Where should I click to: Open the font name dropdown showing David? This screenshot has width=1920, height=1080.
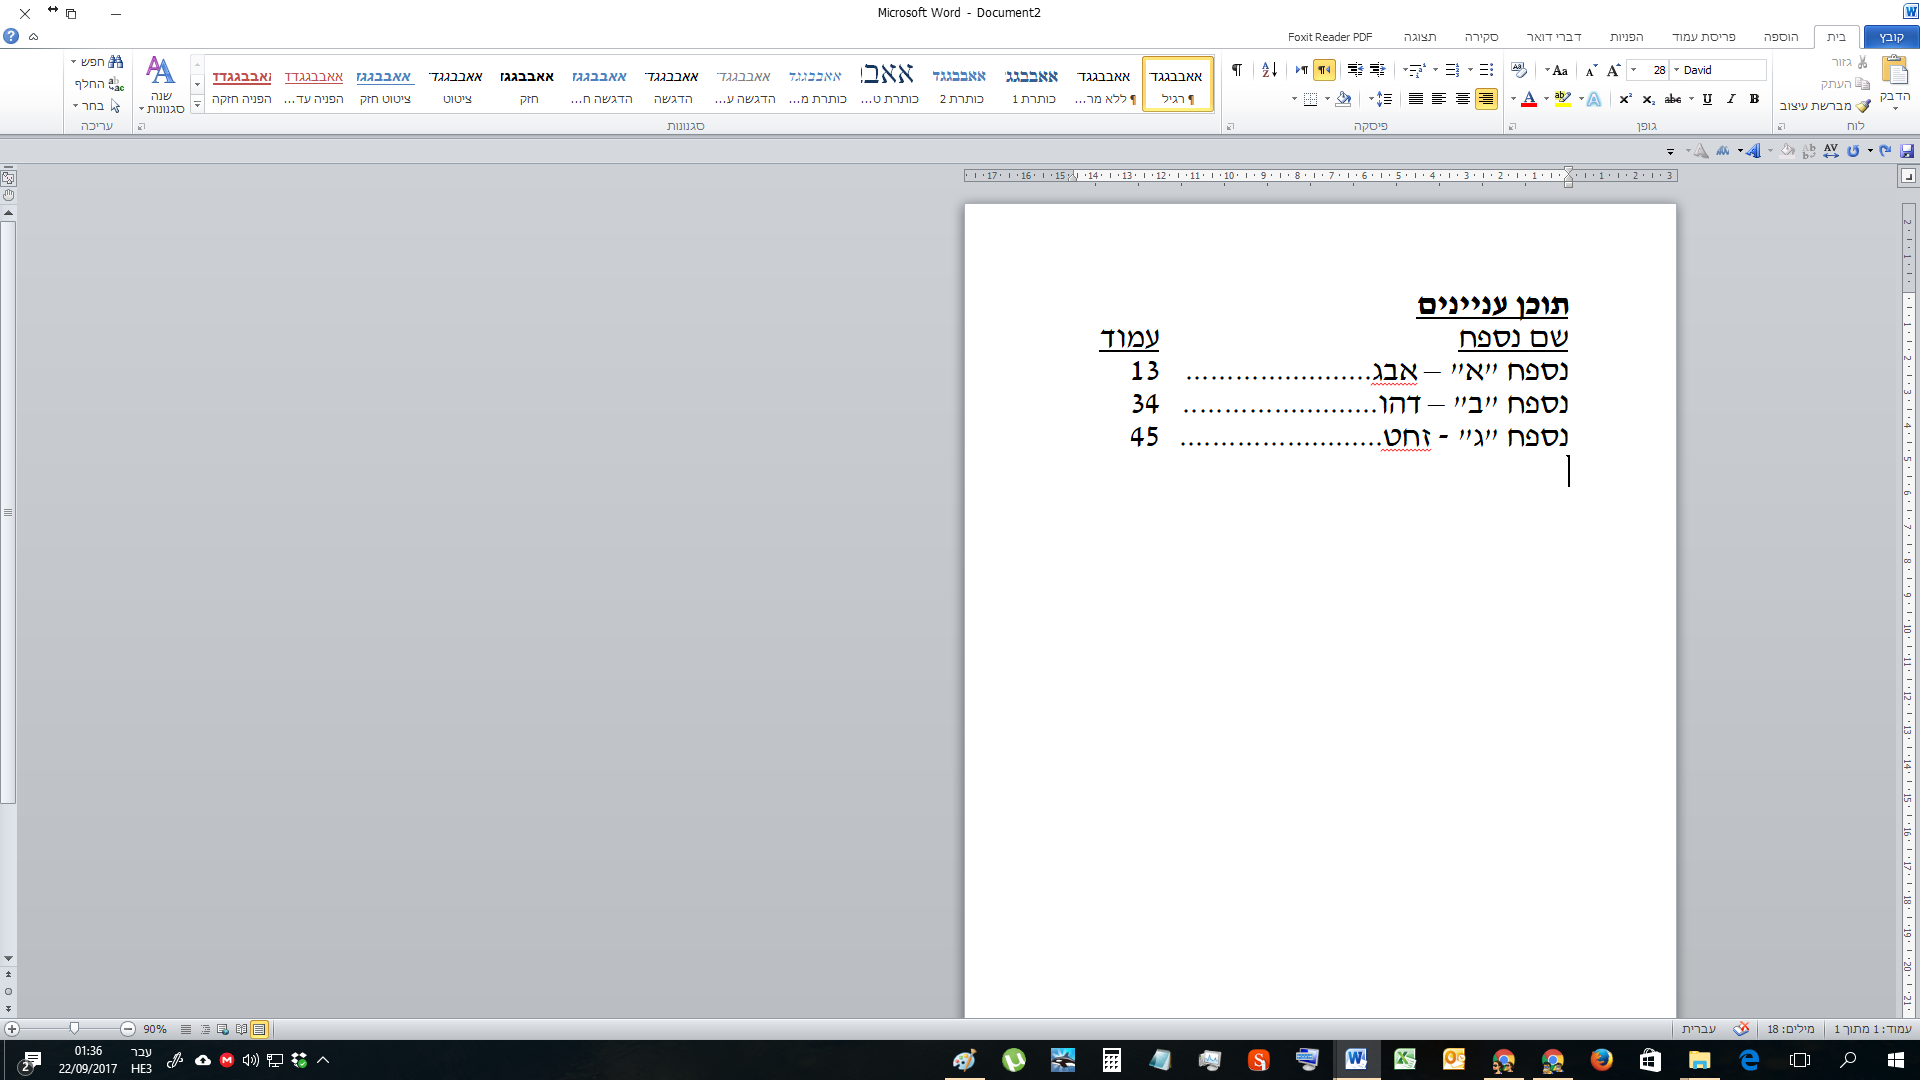click(x=1676, y=70)
